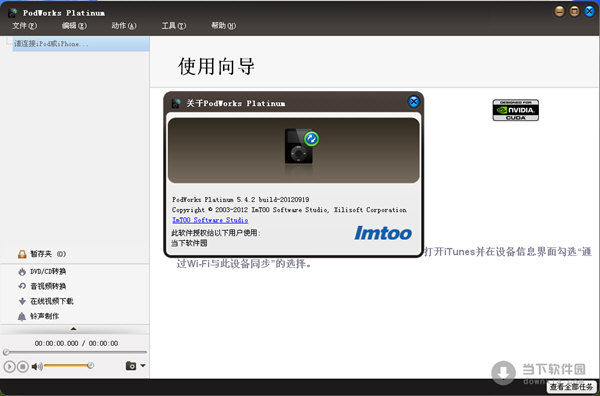
Task: Click the NVIDIA CUDA badge
Action: (x=515, y=110)
